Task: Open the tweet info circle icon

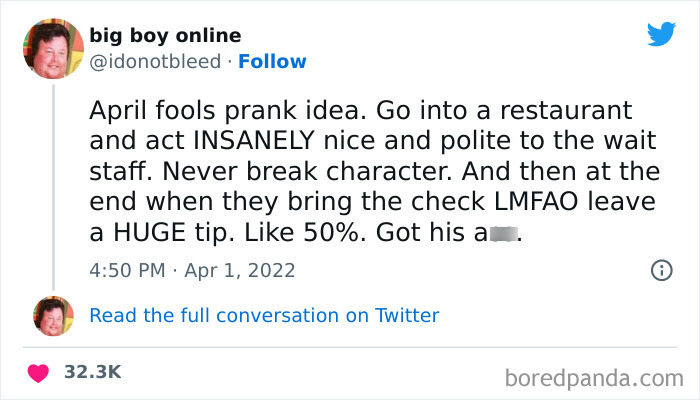Action: click(660, 270)
